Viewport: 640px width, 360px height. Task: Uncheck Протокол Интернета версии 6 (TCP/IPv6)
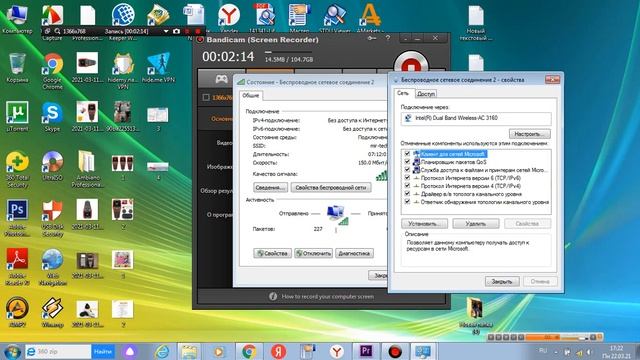(407, 178)
